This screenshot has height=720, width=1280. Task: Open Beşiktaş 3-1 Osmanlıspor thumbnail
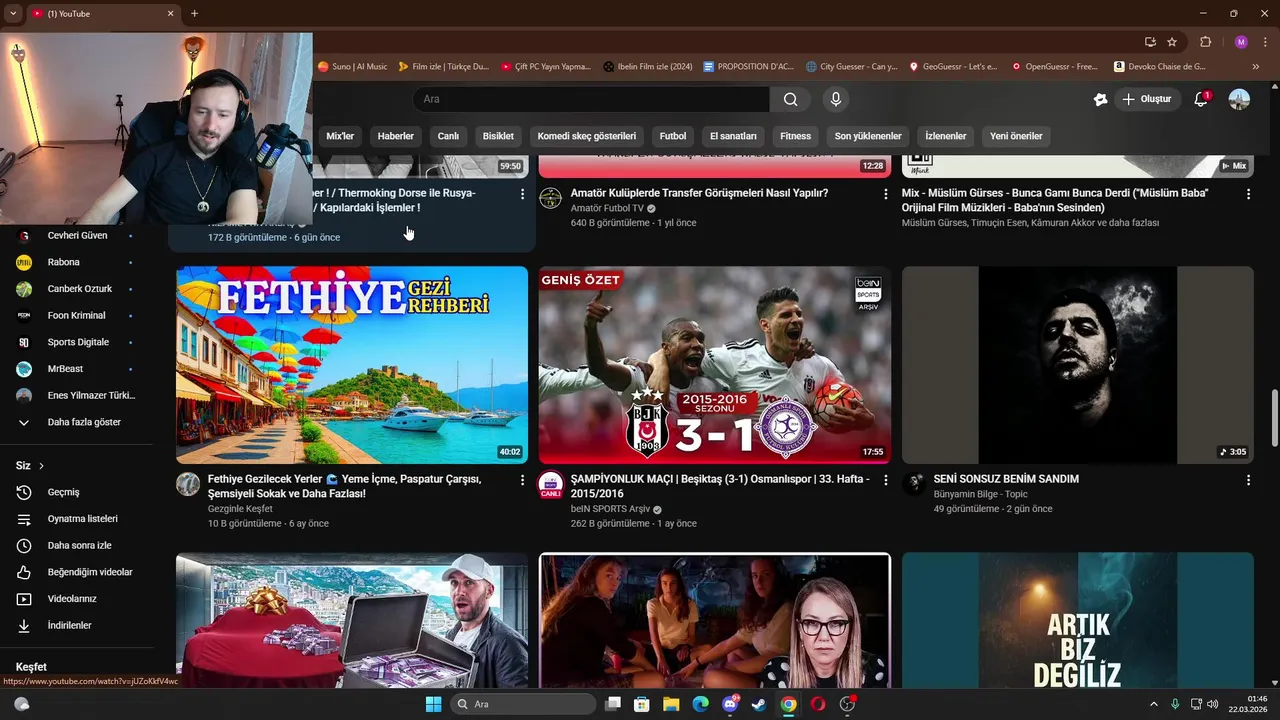point(715,365)
